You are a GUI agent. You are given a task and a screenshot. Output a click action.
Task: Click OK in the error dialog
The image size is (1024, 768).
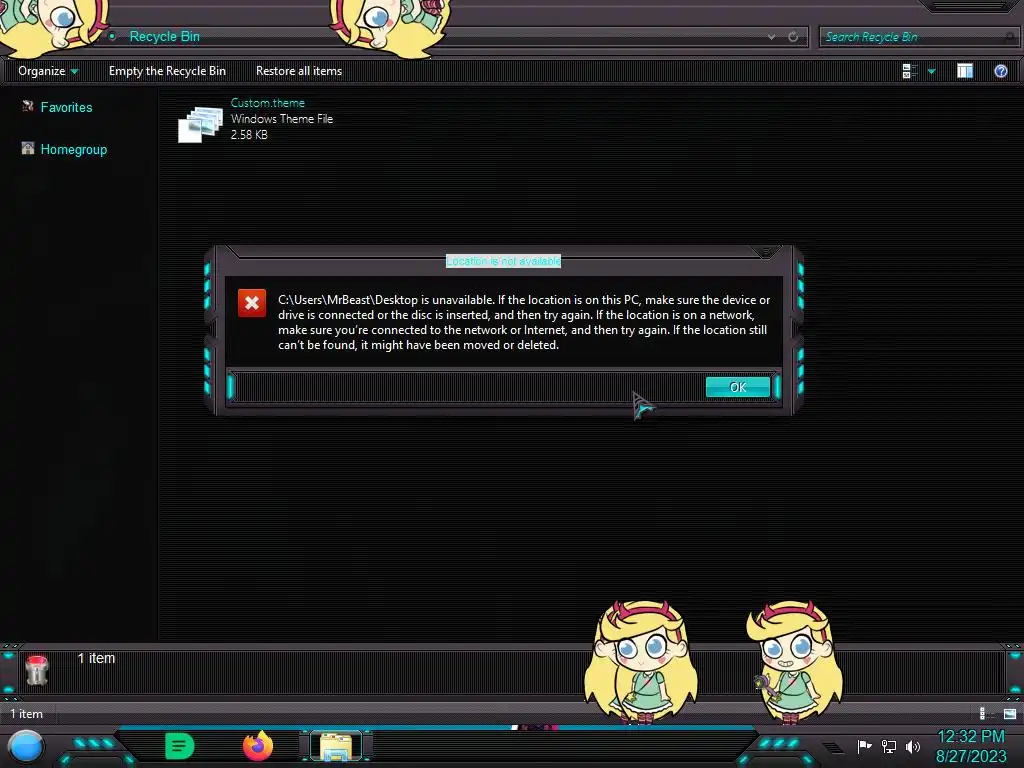(x=737, y=387)
